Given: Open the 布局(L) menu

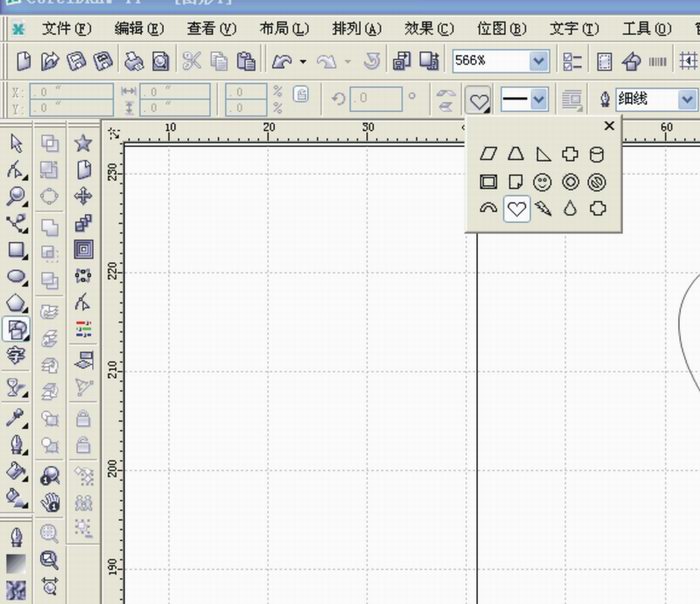Looking at the screenshot, I should 284,29.
